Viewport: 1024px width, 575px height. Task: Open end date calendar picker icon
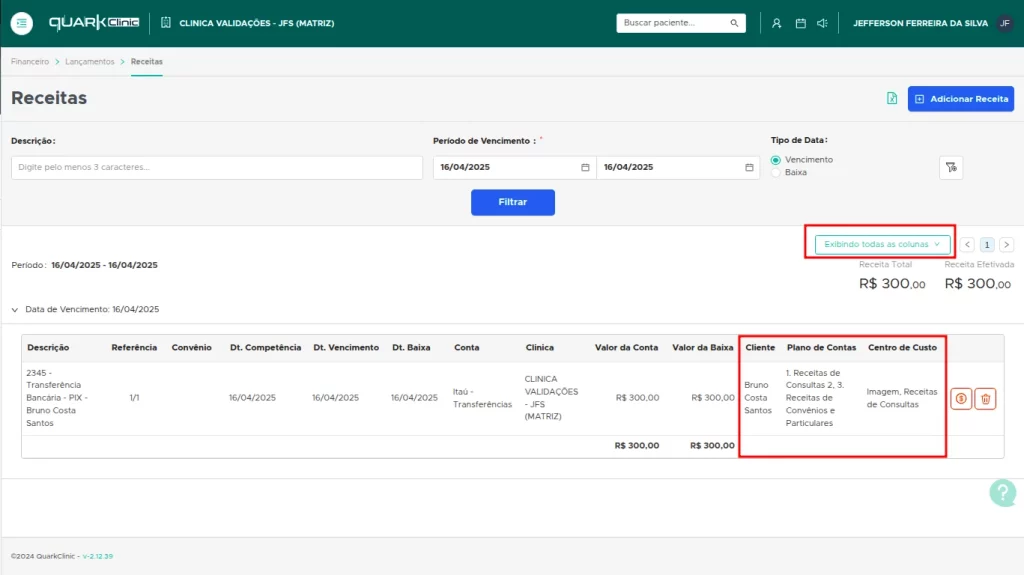[749, 167]
